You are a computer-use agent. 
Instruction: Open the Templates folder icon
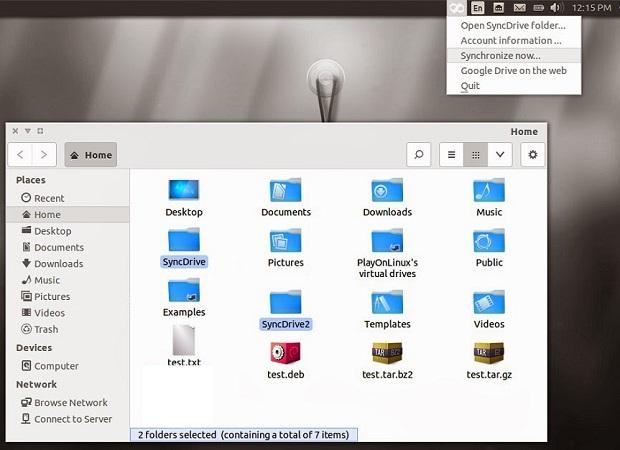pos(387,302)
